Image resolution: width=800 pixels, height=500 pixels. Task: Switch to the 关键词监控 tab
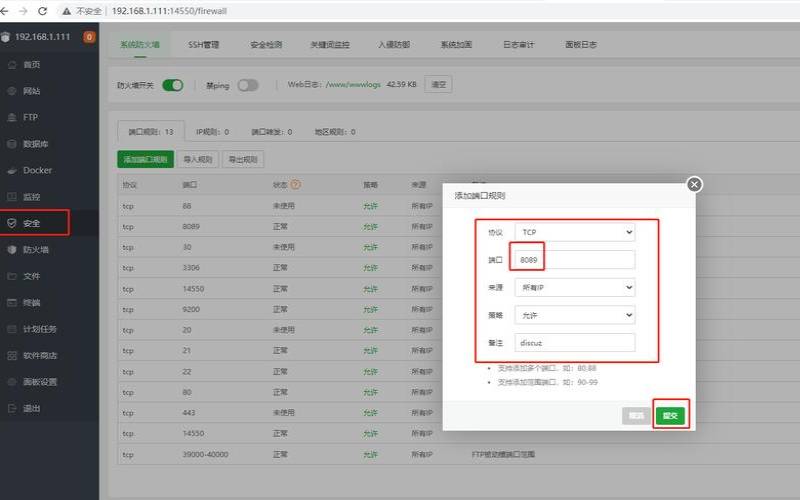click(x=330, y=44)
